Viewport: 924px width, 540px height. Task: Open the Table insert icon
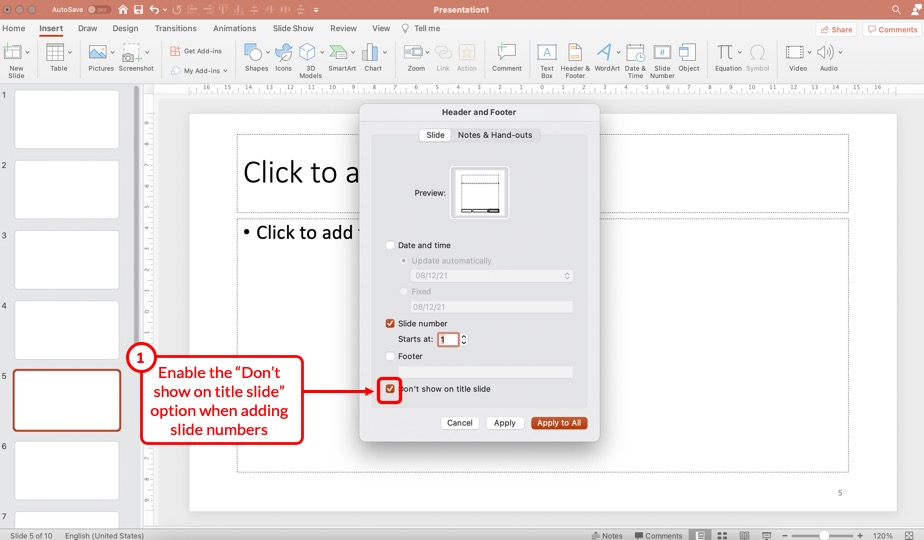point(55,52)
